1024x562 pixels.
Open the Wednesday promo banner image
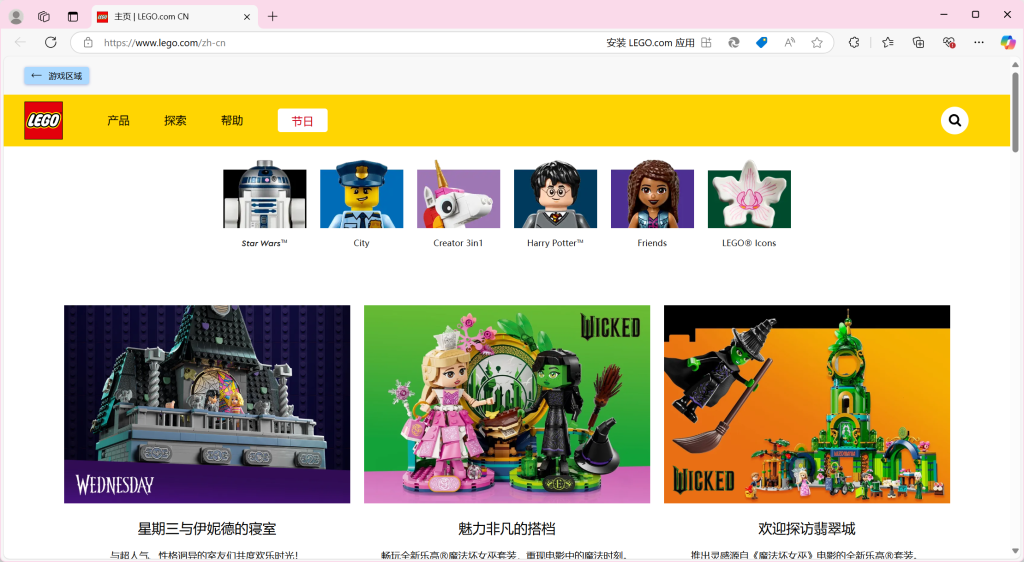point(207,404)
